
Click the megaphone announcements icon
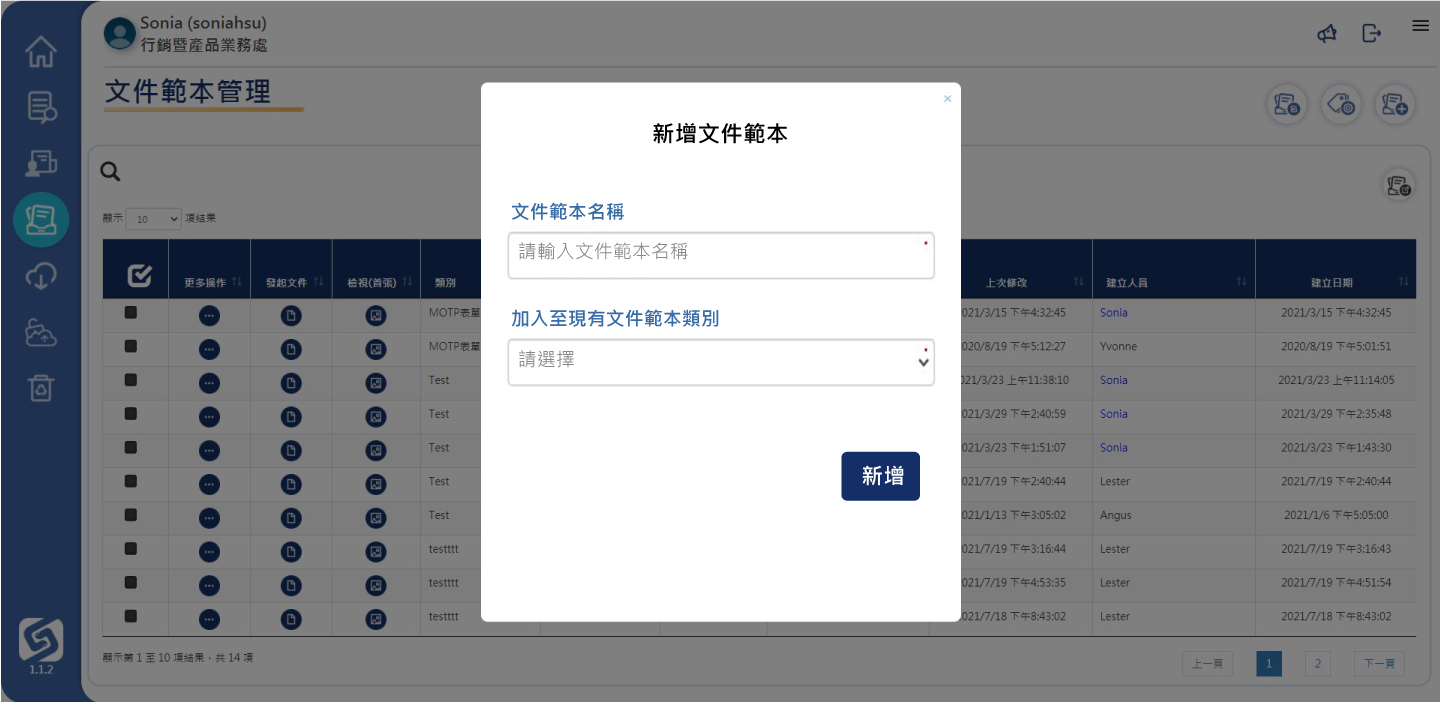tap(1327, 34)
